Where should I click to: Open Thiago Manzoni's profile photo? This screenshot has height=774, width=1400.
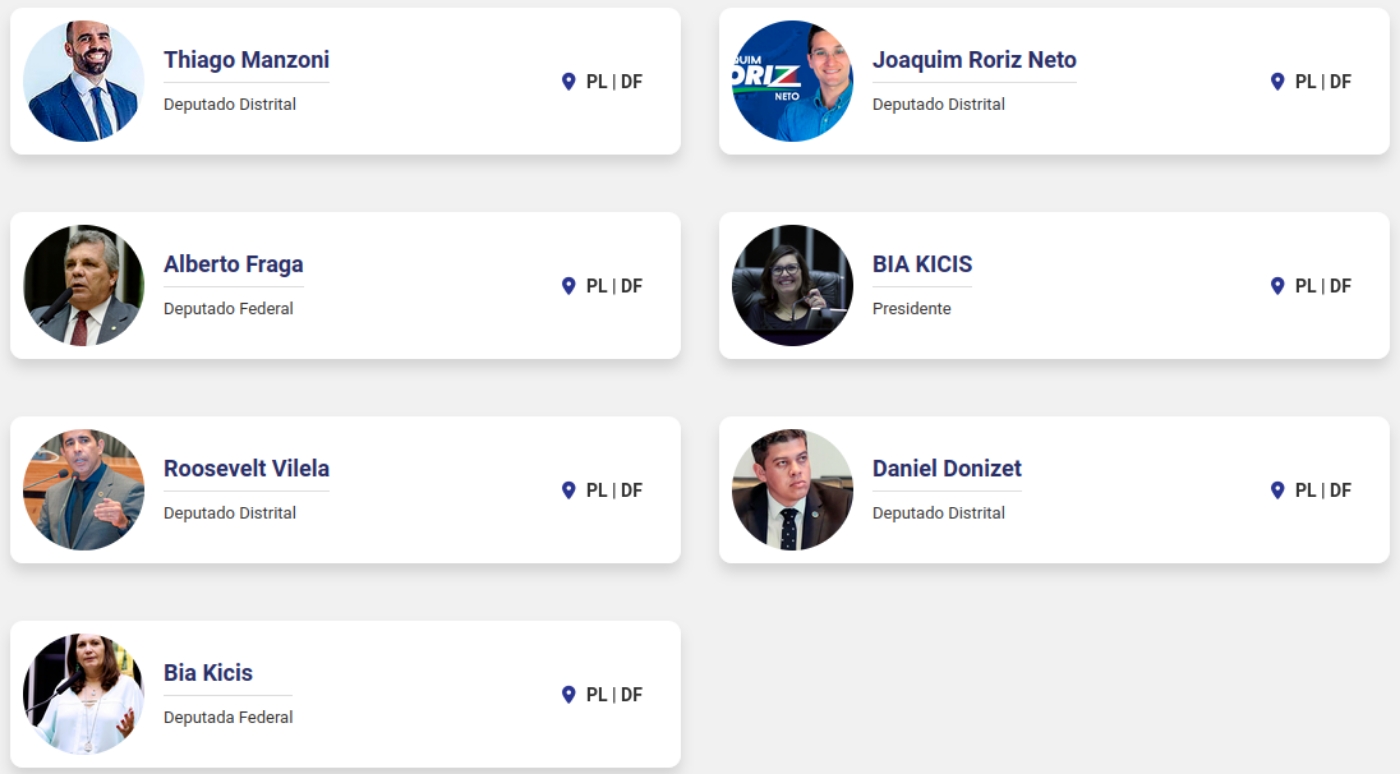coord(84,81)
